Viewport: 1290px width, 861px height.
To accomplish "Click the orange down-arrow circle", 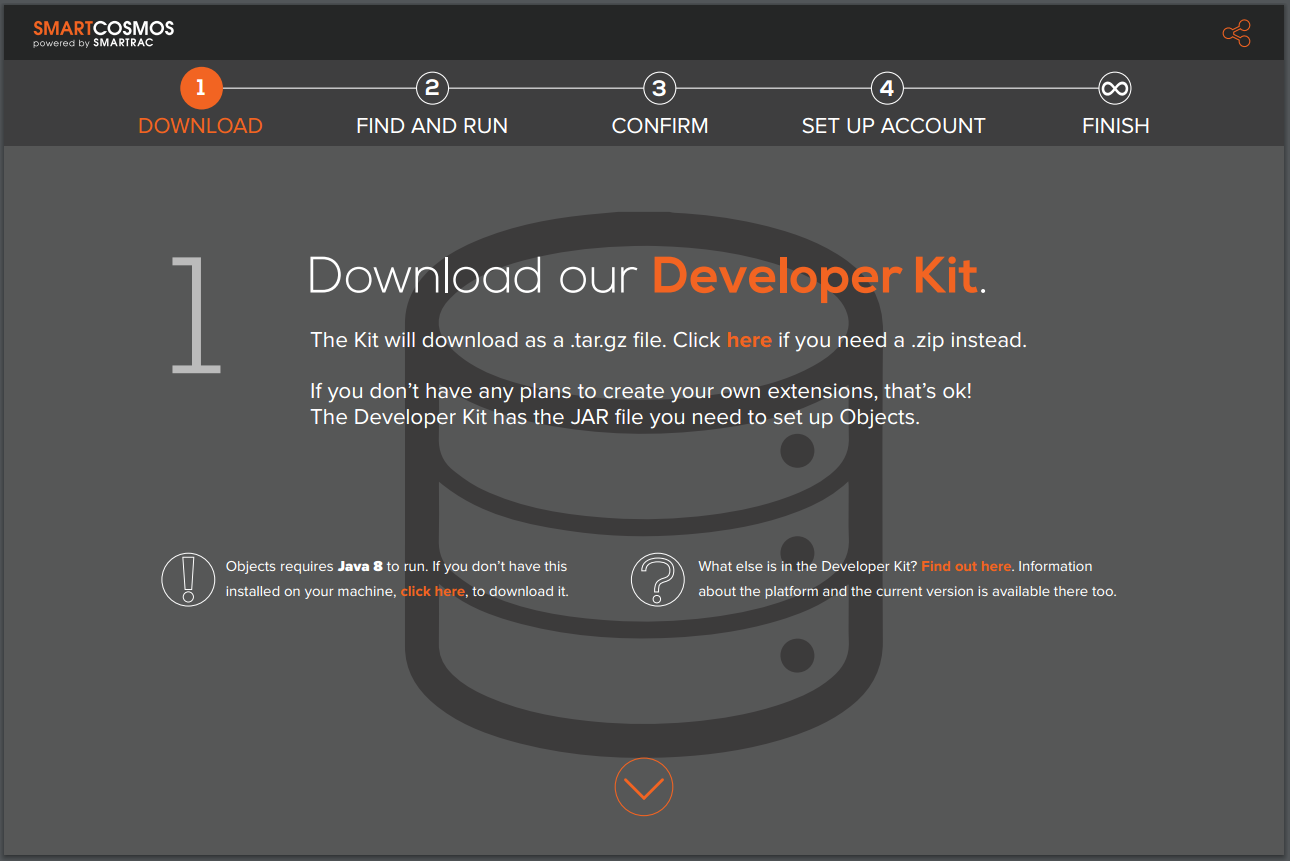I will coord(644,787).
